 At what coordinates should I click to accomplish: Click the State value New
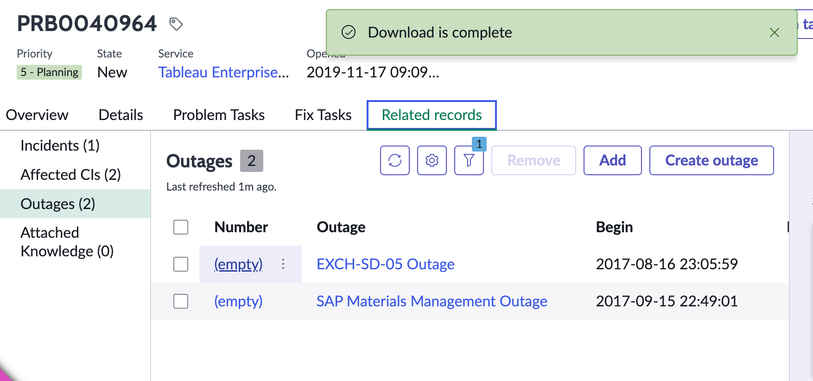coord(112,72)
